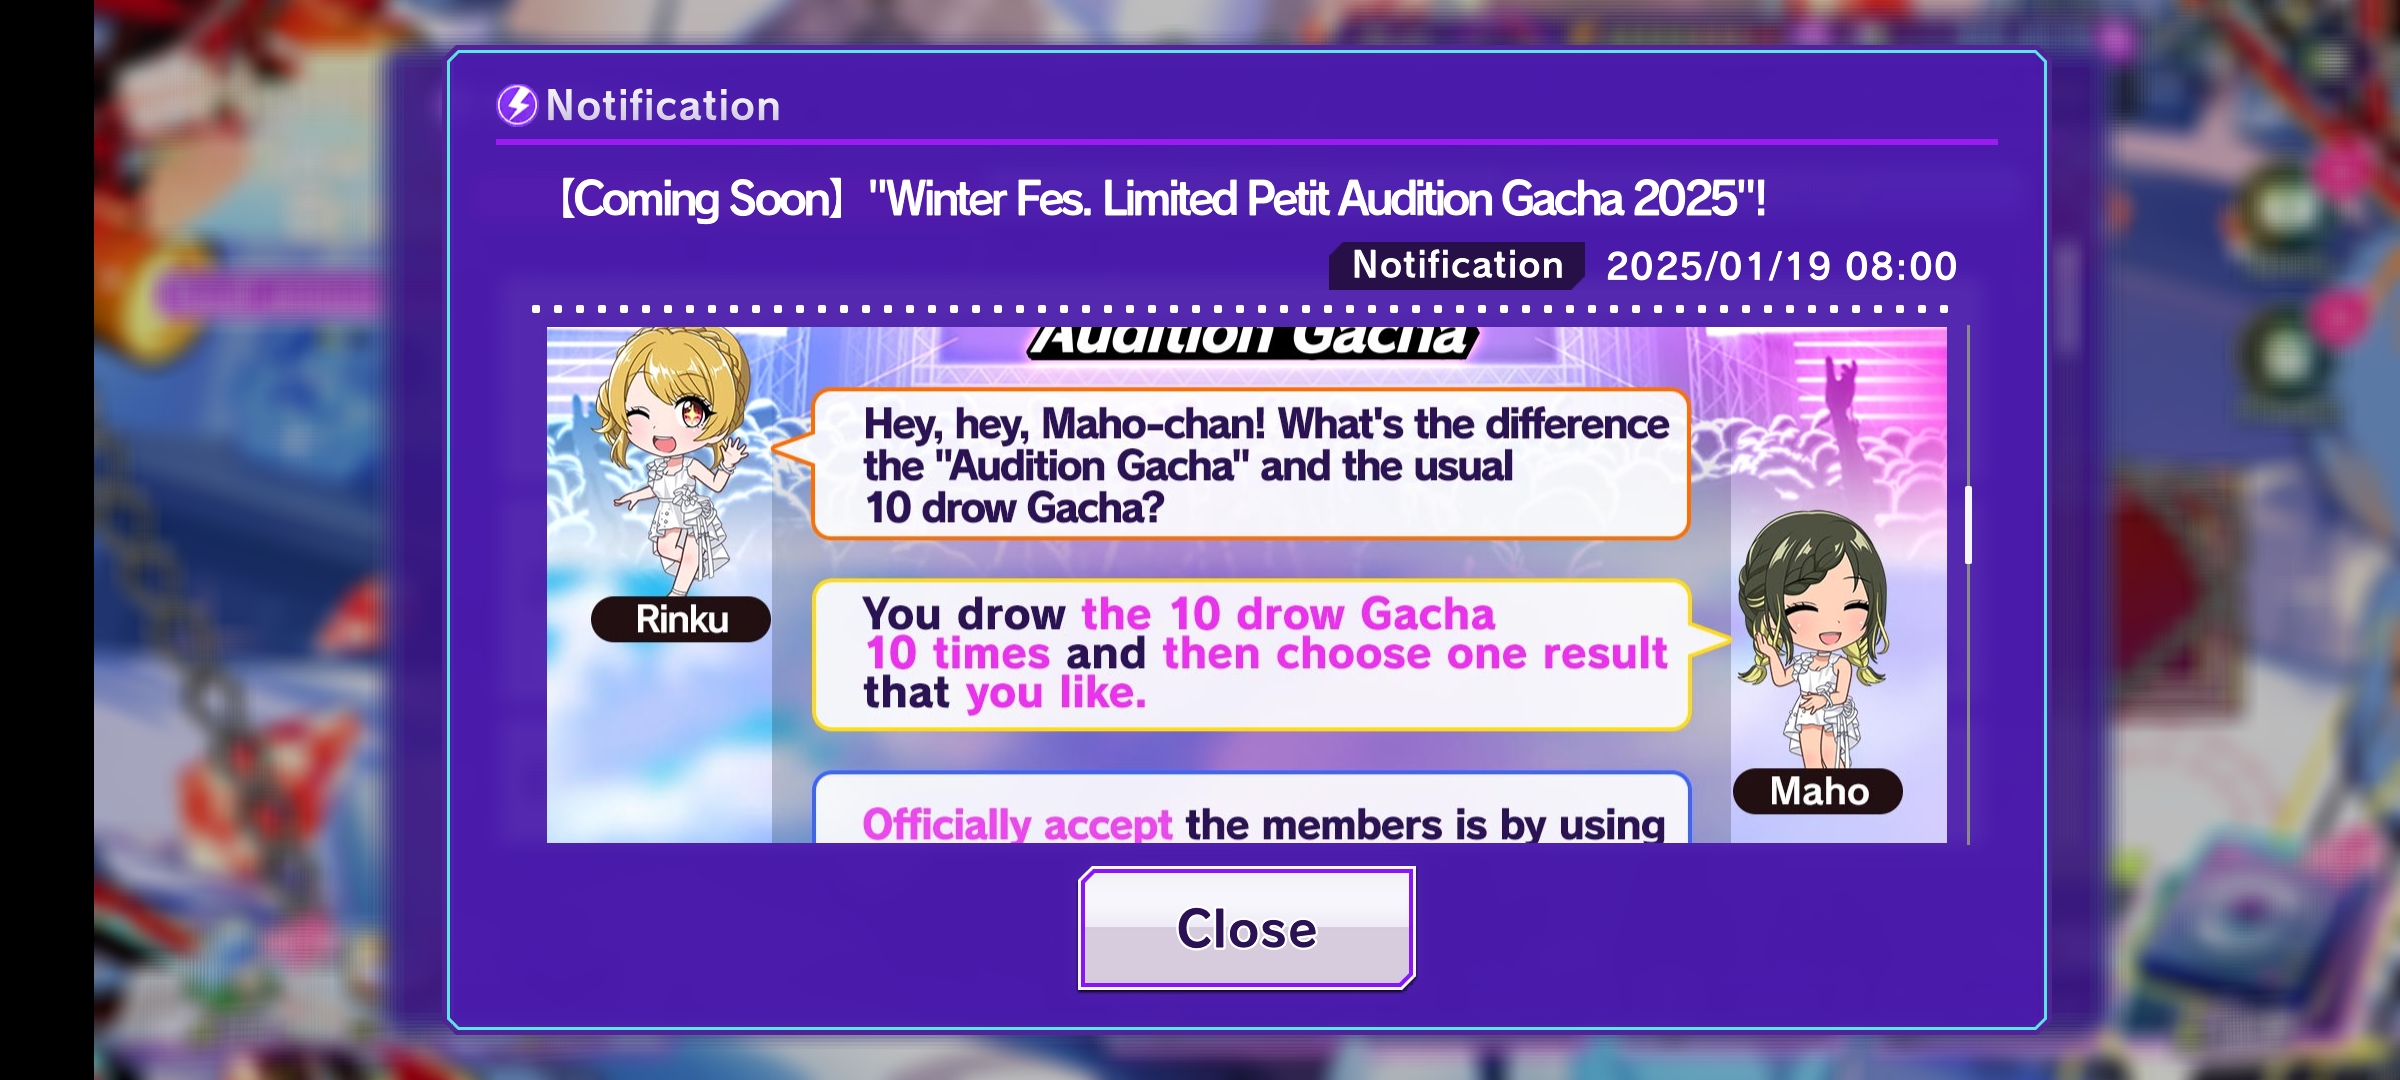Click the Audition Gacha banner heading
2400x1080 pixels.
1252,342
